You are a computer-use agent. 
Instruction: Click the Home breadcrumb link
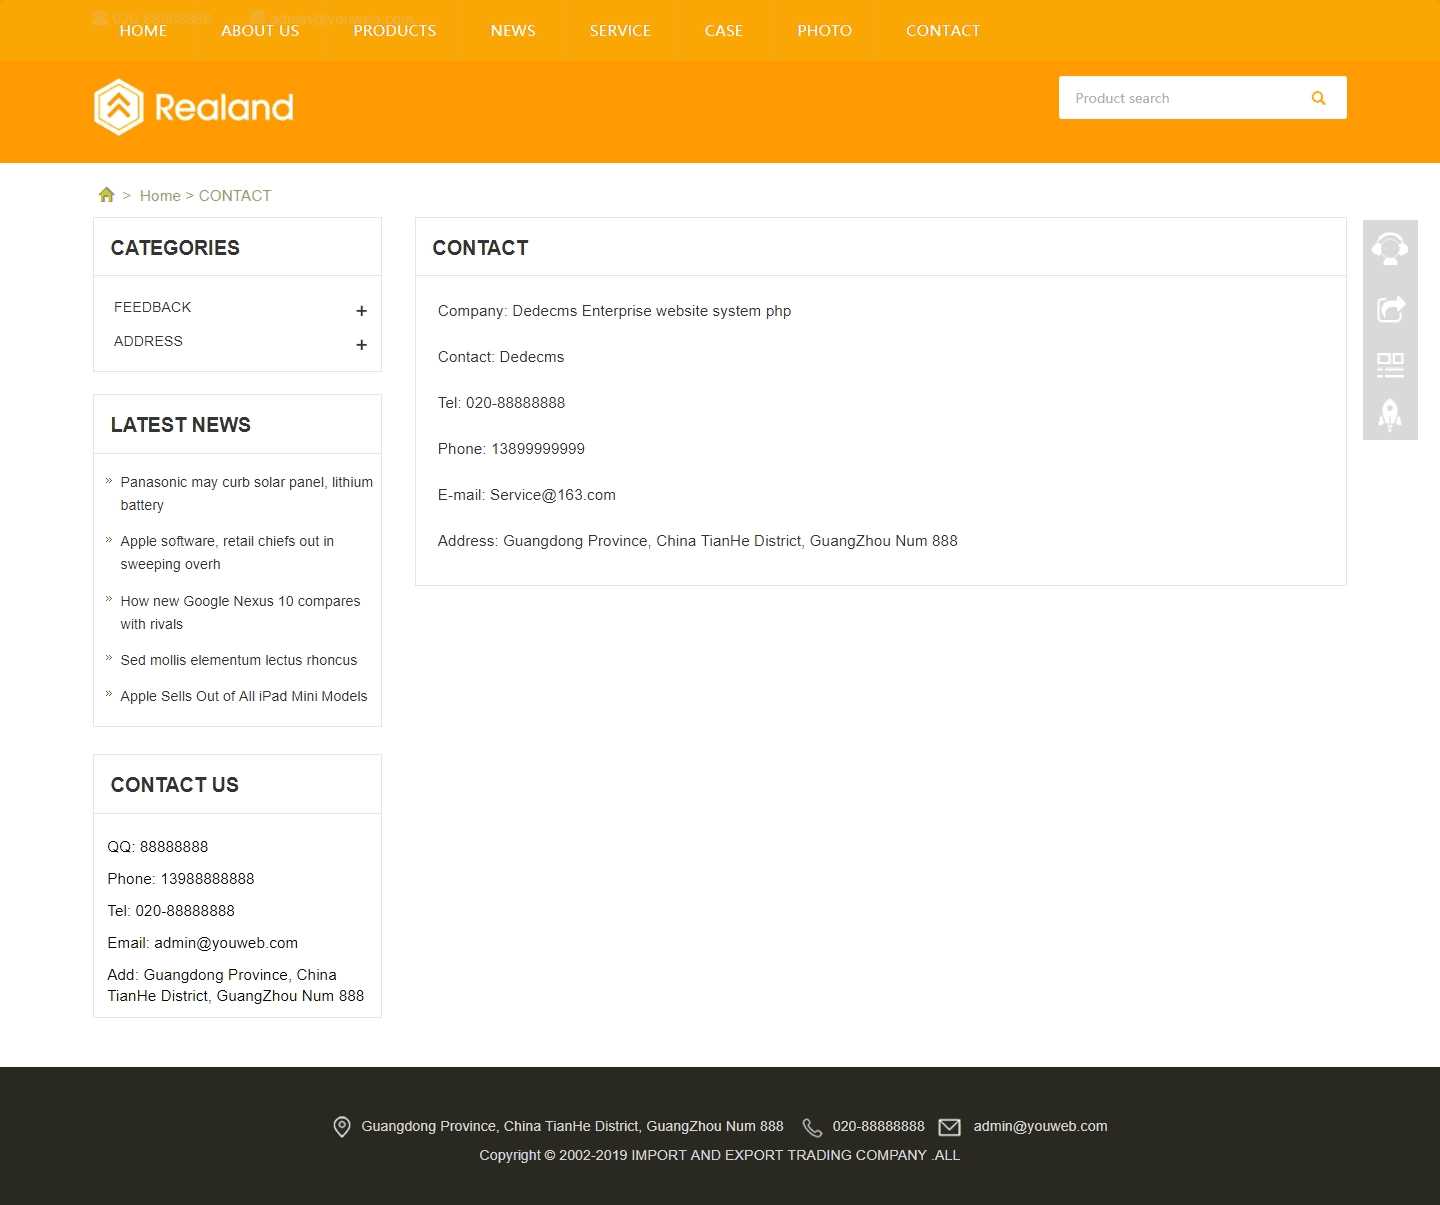coord(160,196)
